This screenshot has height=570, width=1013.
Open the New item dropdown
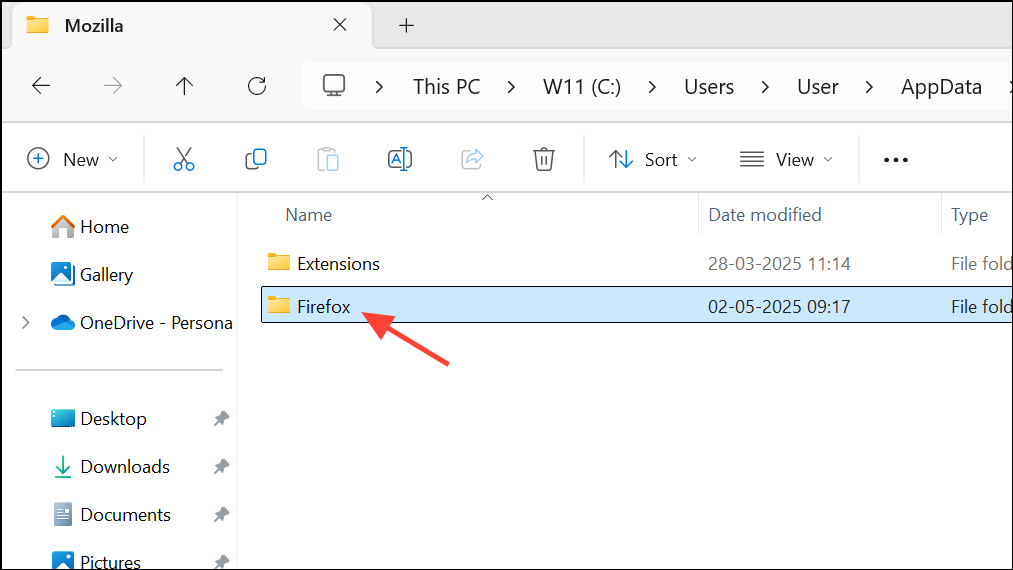point(72,159)
